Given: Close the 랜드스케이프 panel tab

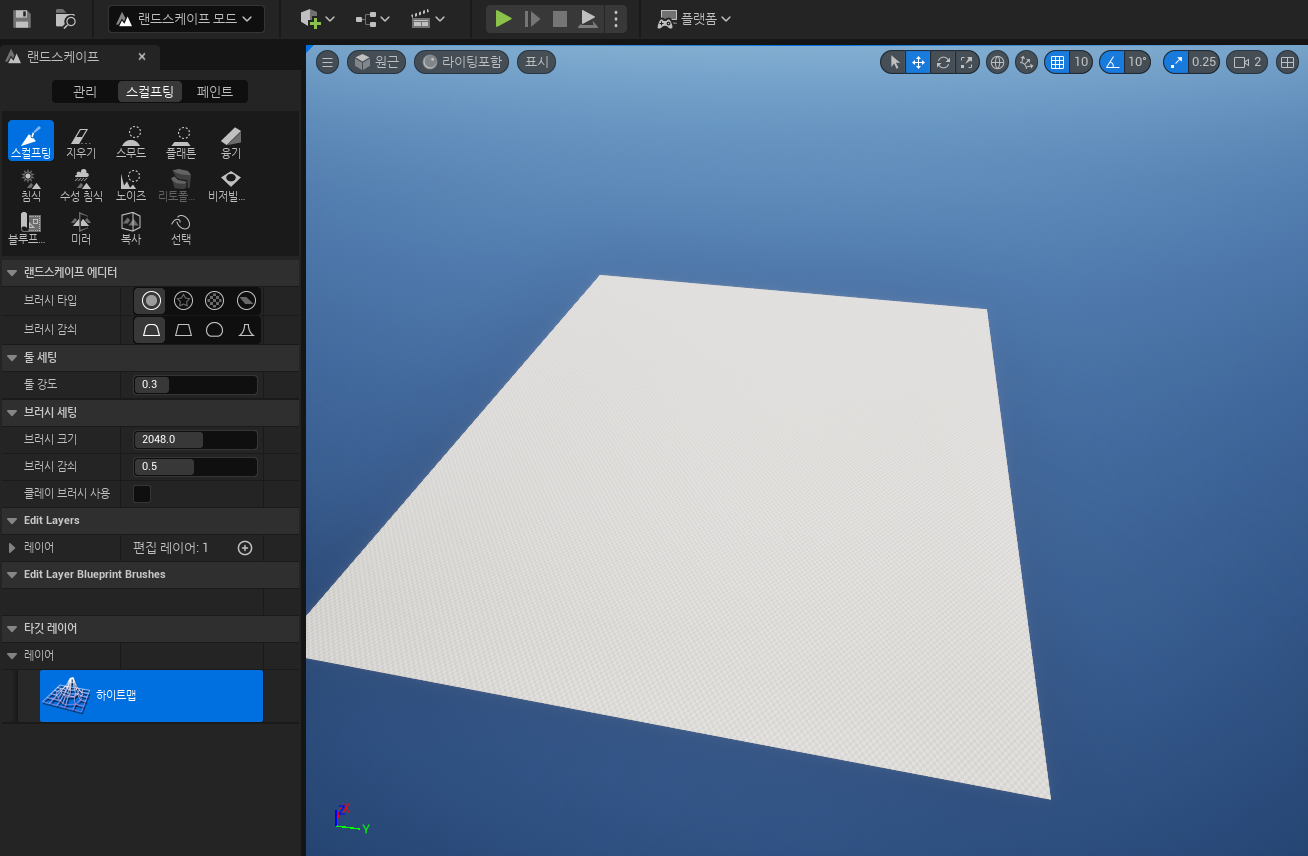Looking at the screenshot, I should pos(142,57).
